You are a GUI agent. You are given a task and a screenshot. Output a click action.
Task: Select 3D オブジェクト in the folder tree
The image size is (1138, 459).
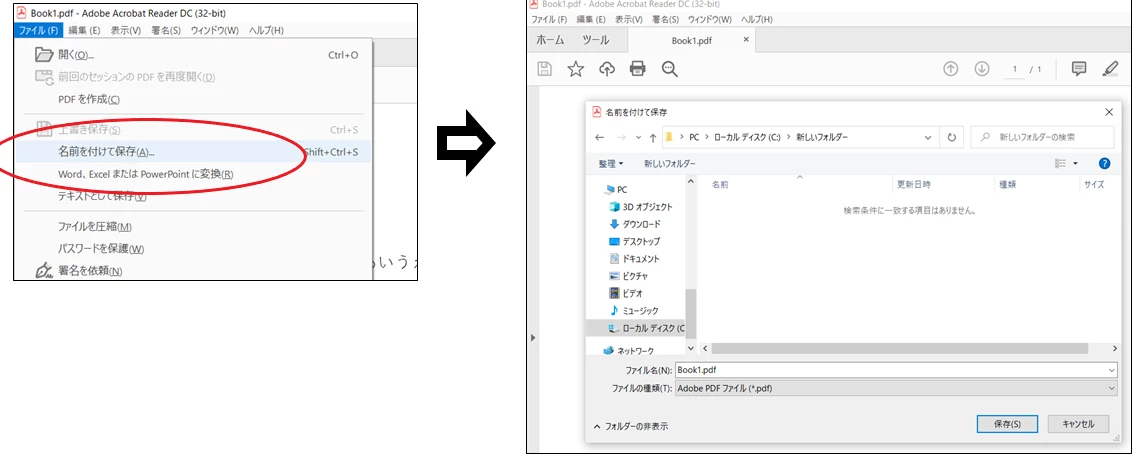(x=641, y=207)
